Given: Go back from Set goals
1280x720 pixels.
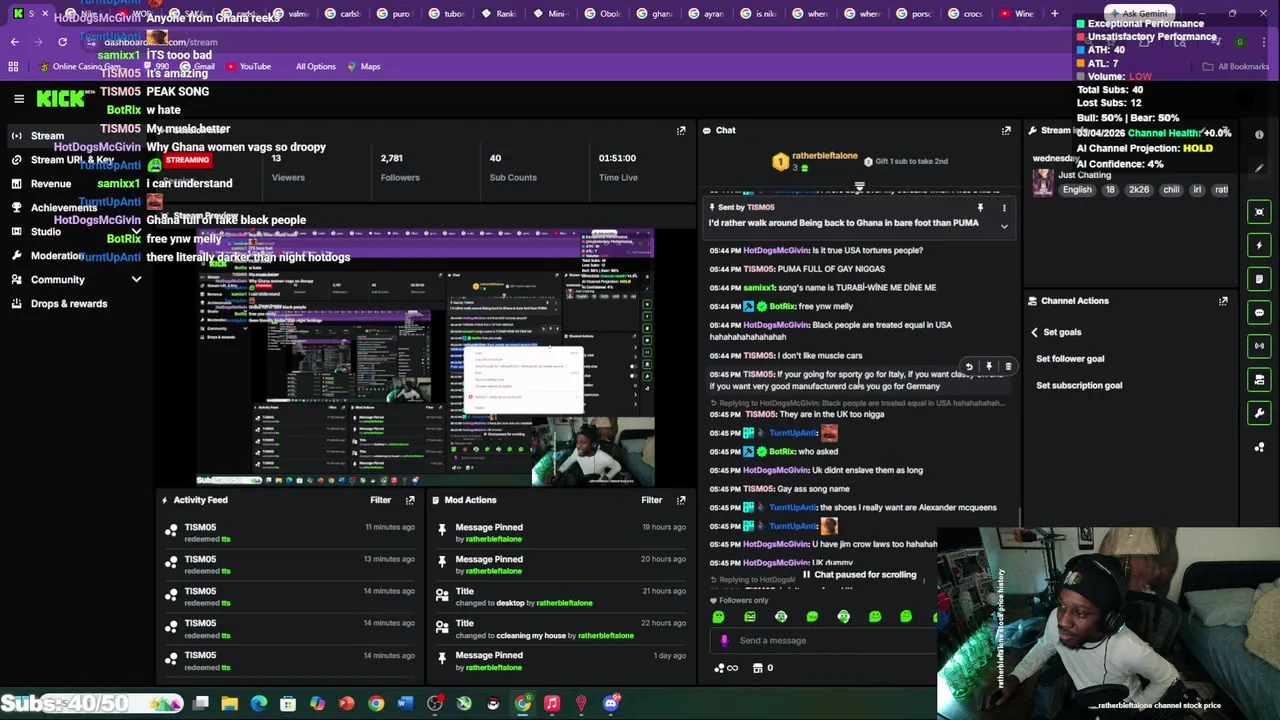Looking at the screenshot, I should click(x=1035, y=332).
